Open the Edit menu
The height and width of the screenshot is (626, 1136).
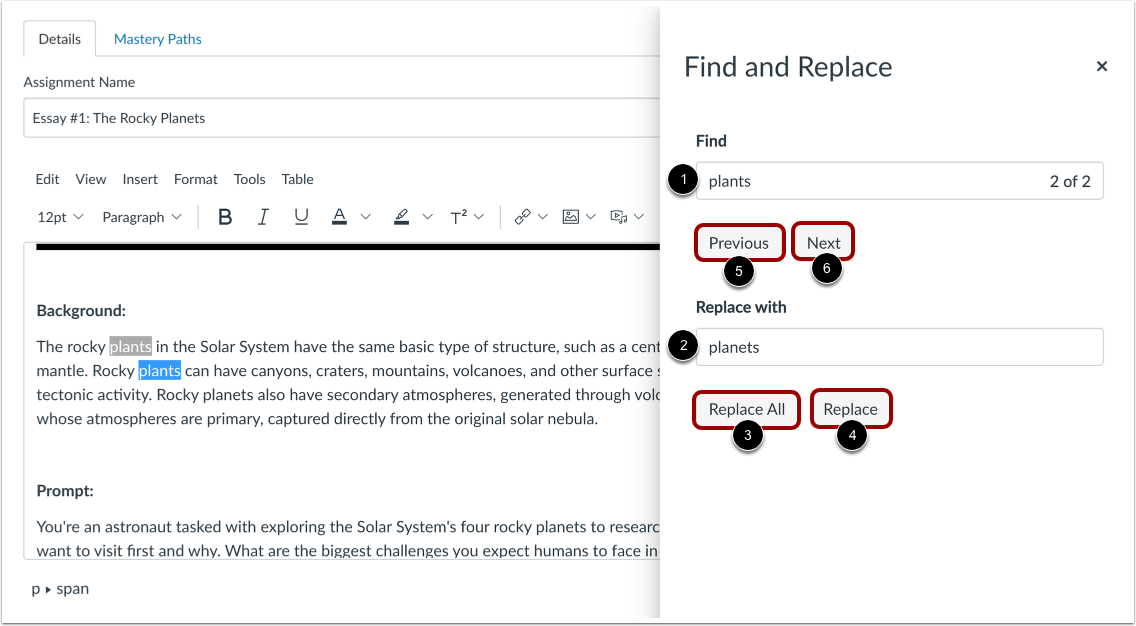[x=48, y=179]
